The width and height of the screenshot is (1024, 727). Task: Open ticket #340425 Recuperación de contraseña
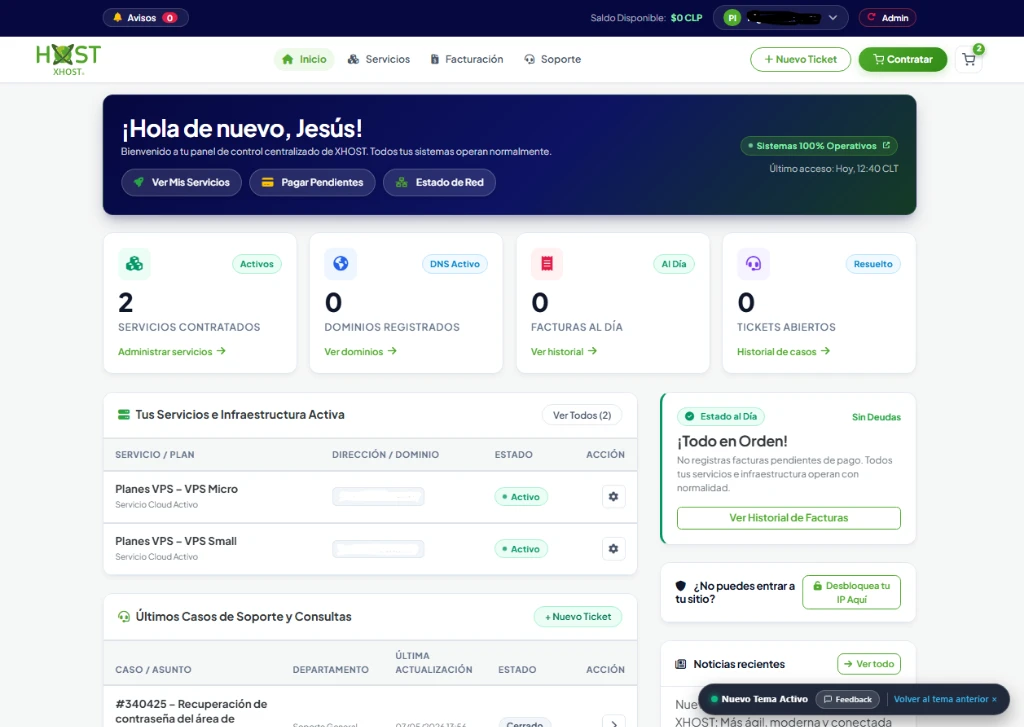(x=191, y=711)
